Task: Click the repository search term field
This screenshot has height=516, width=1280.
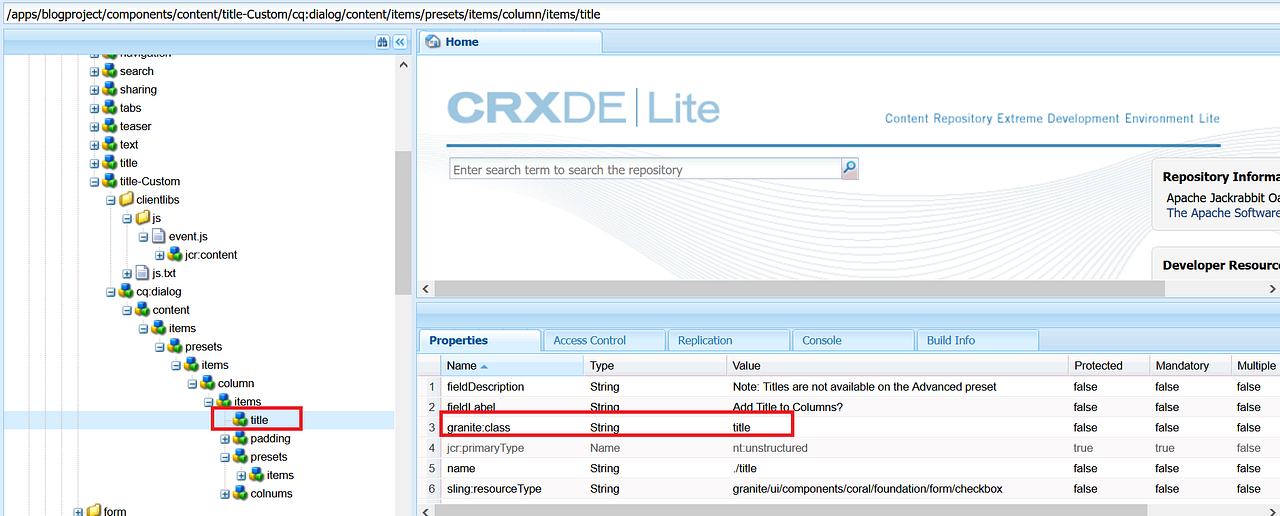Action: point(645,169)
